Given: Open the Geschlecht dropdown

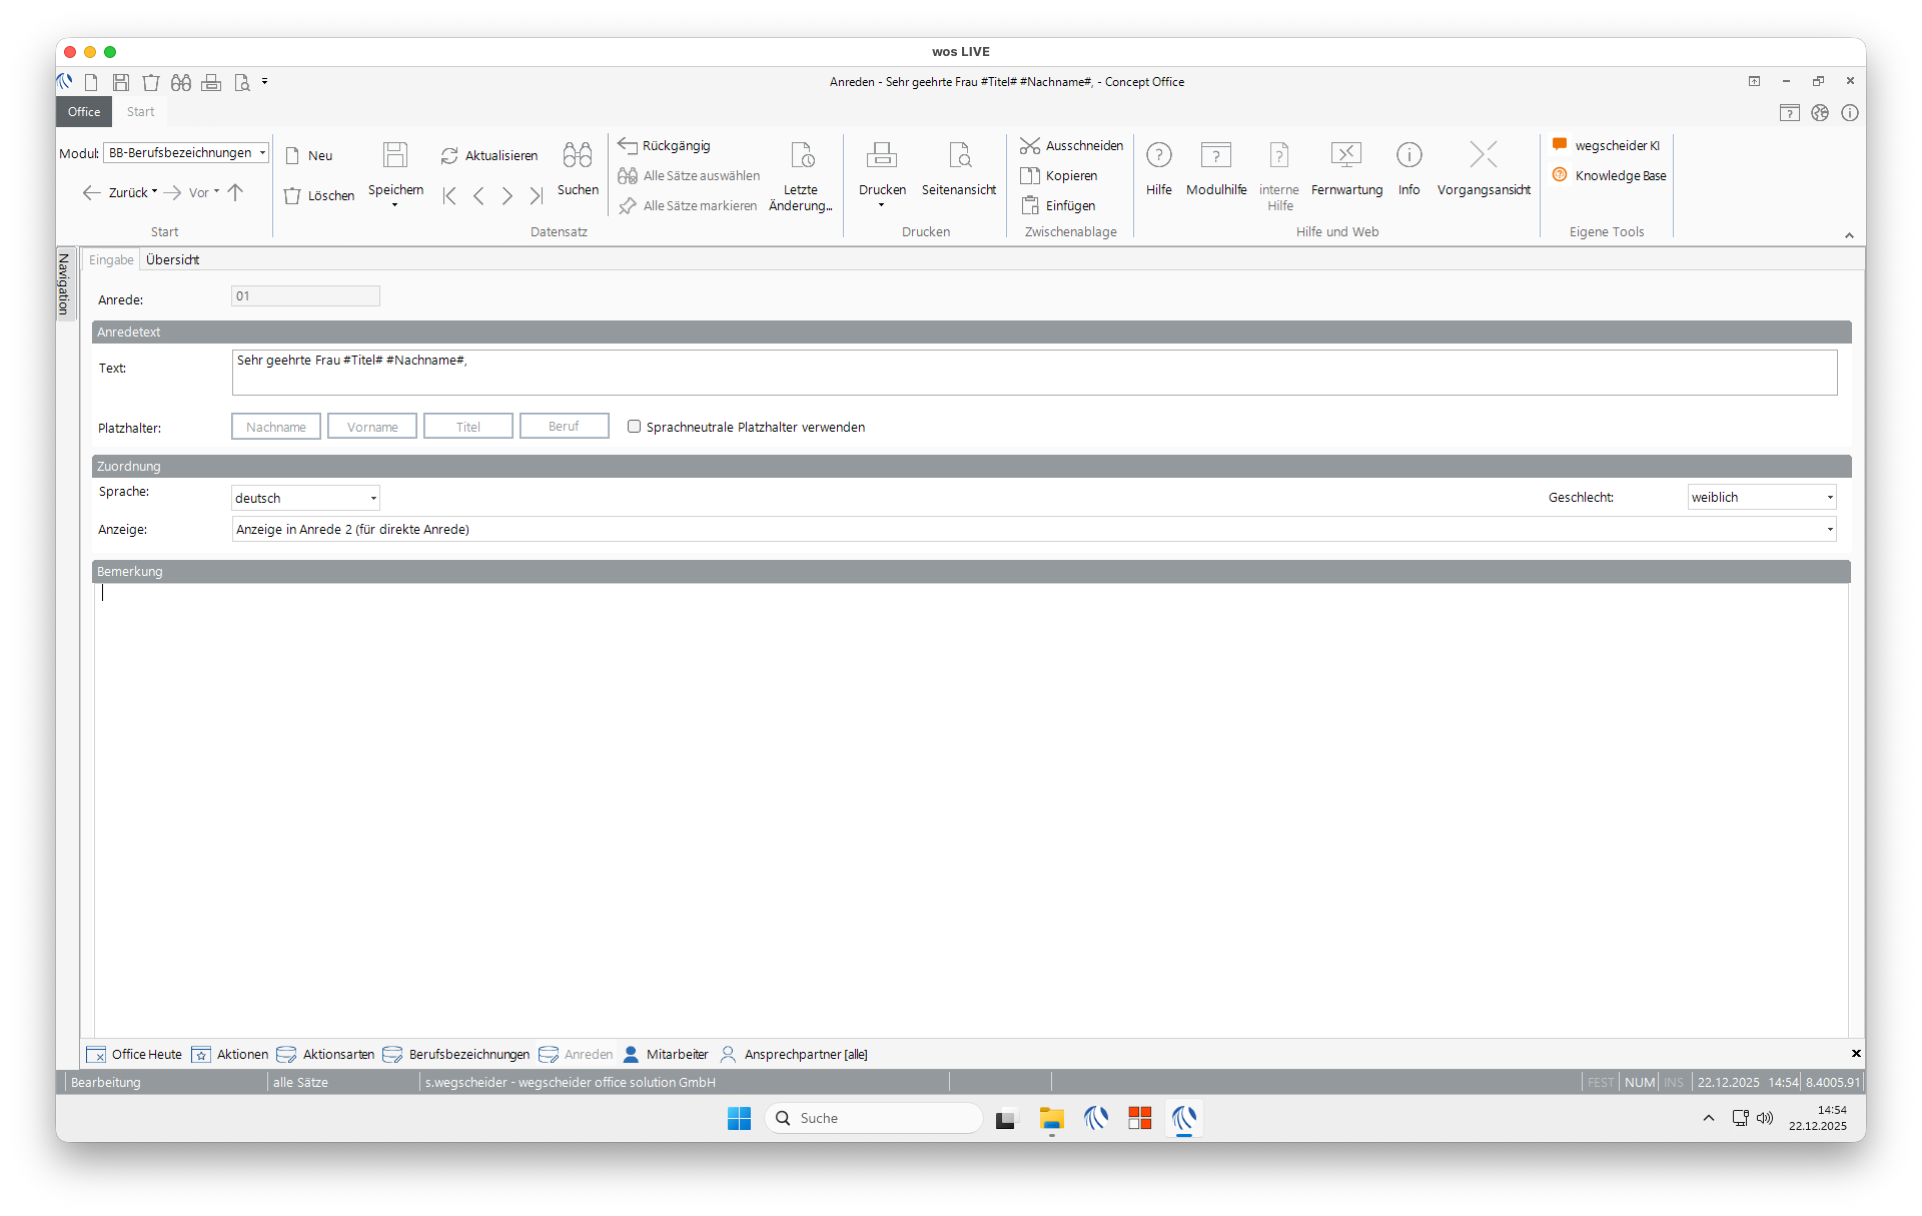Looking at the screenshot, I should pyautogui.click(x=1829, y=497).
